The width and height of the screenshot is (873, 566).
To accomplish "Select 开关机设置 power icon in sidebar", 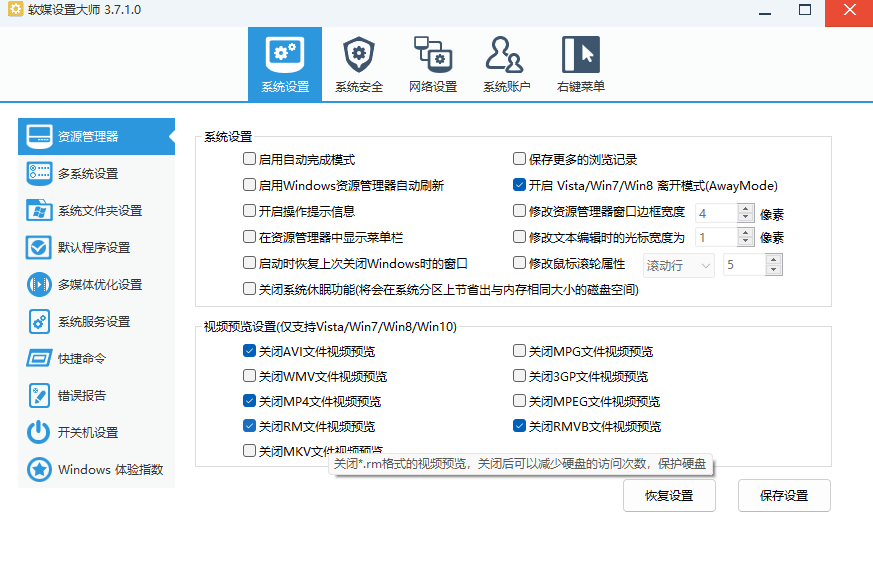I will (x=39, y=432).
